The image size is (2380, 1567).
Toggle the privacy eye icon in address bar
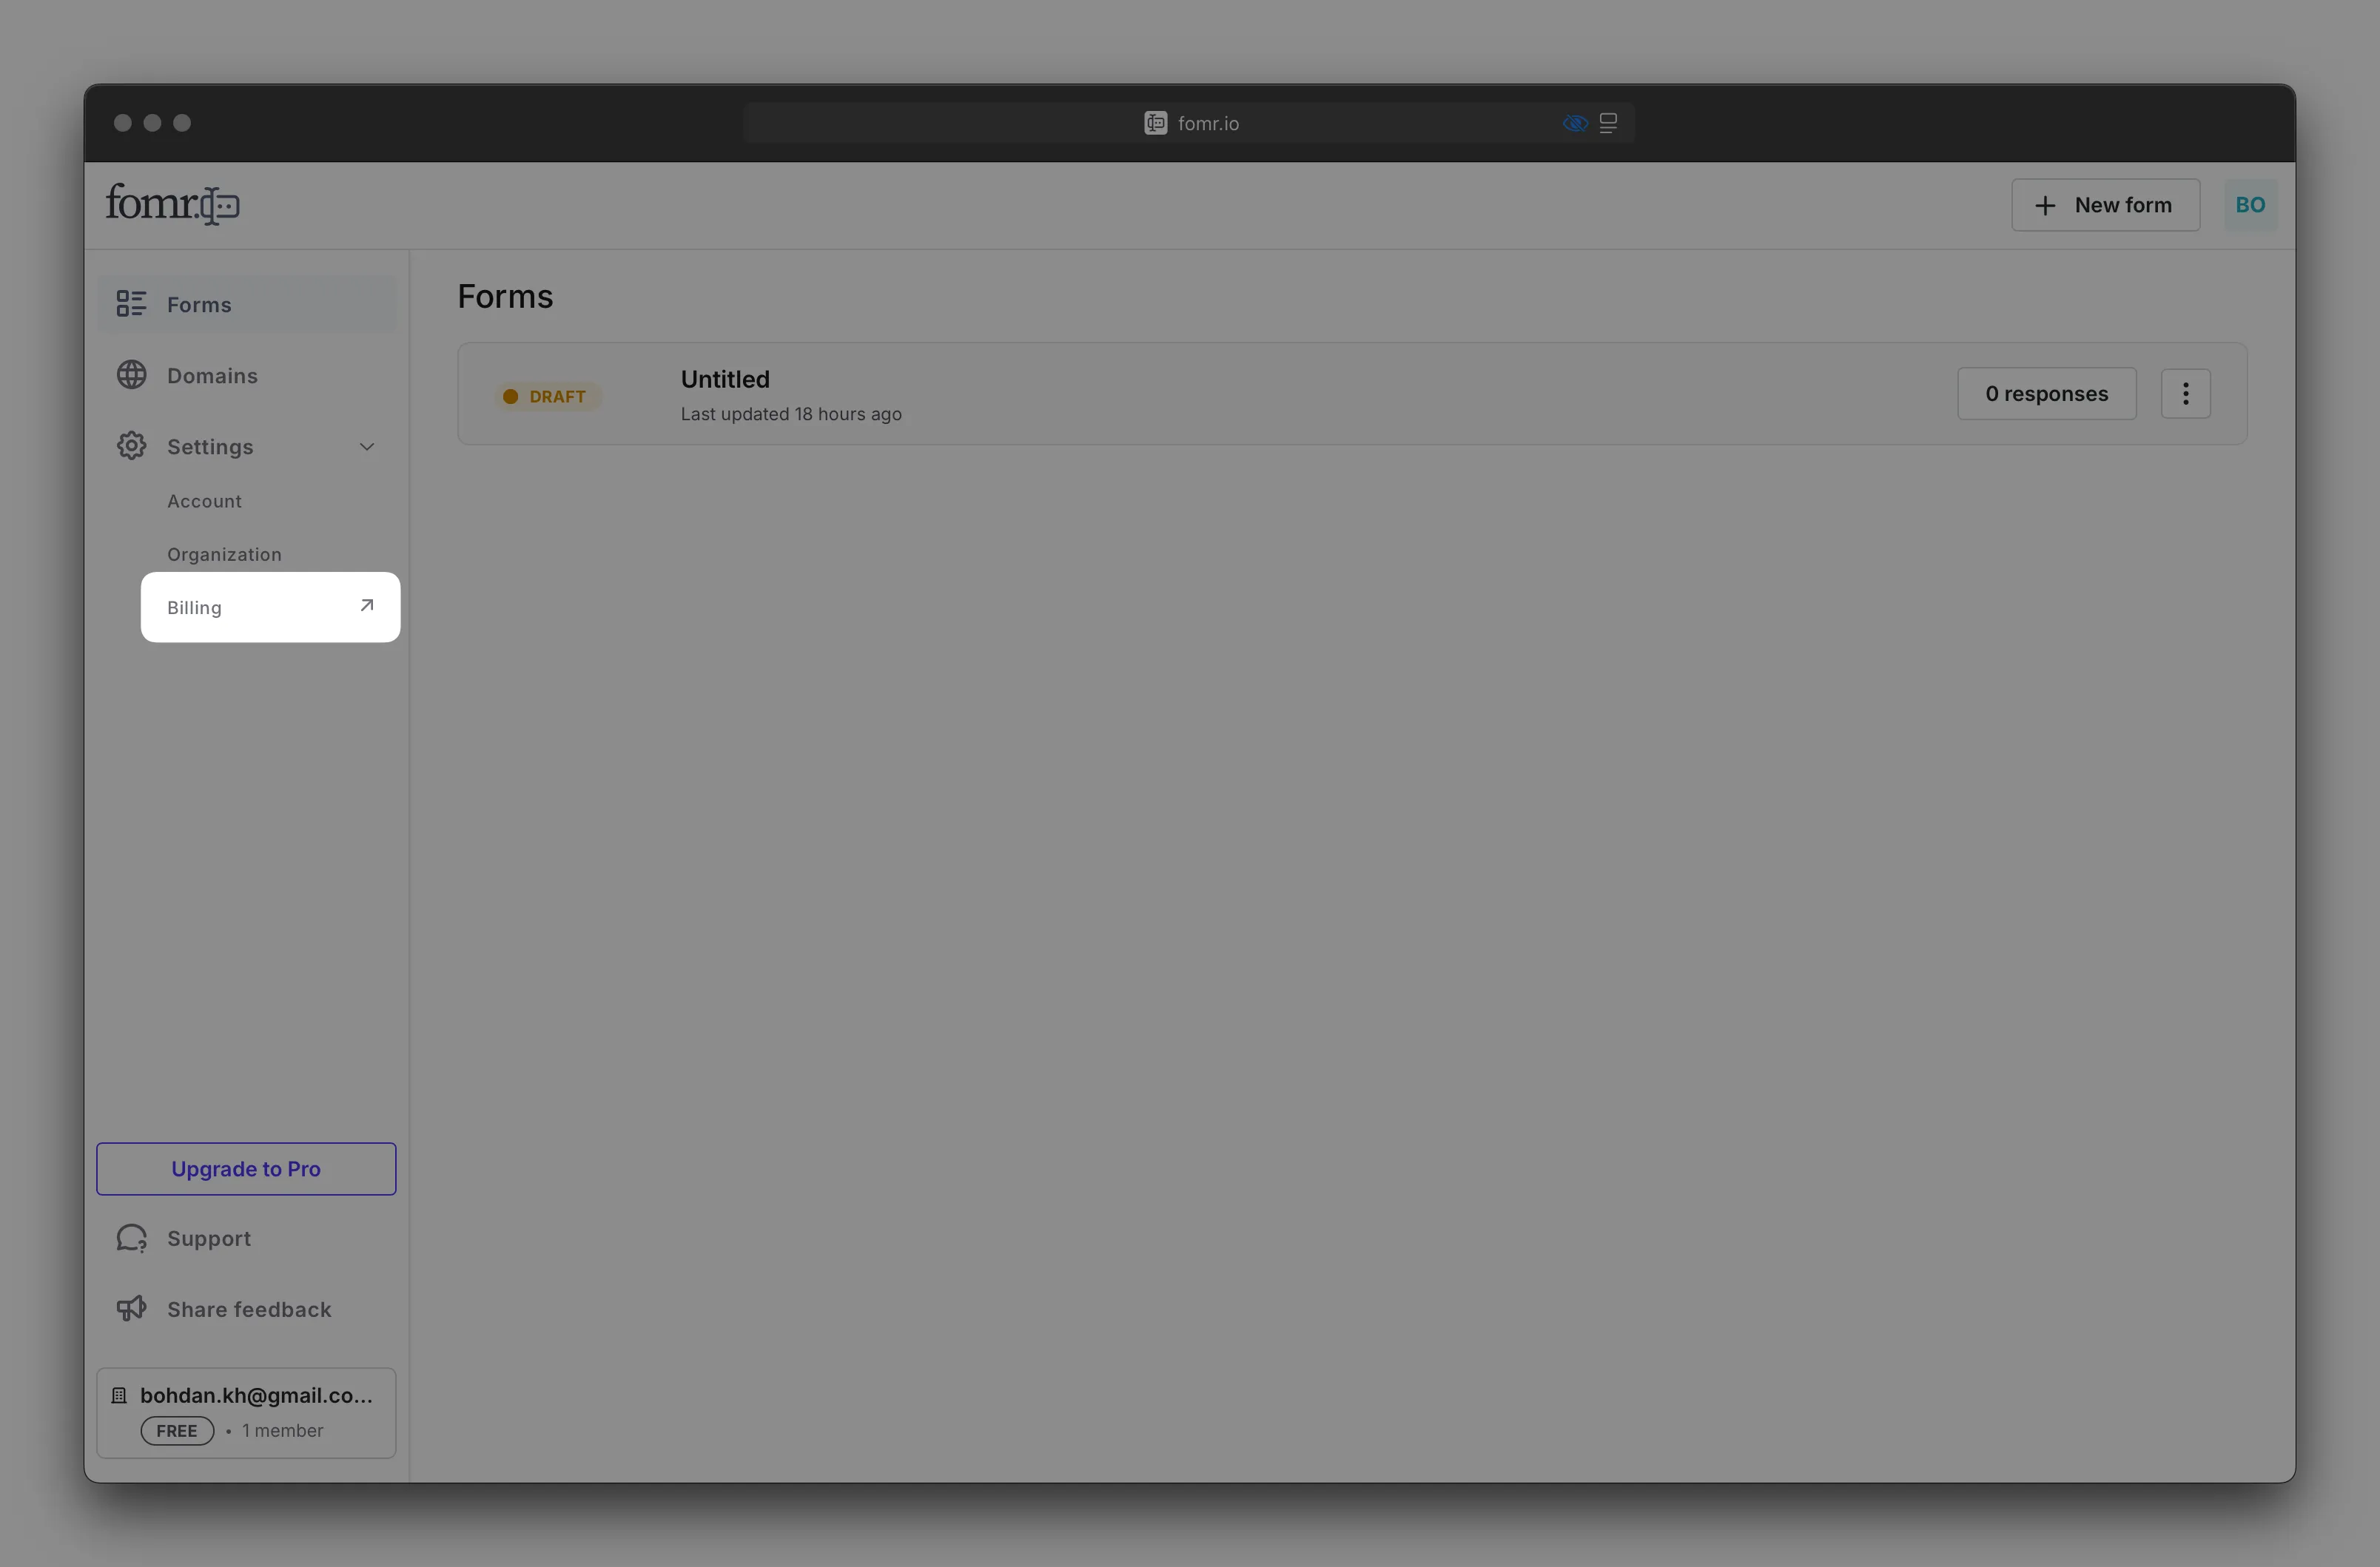click(x=1575, y=123)
